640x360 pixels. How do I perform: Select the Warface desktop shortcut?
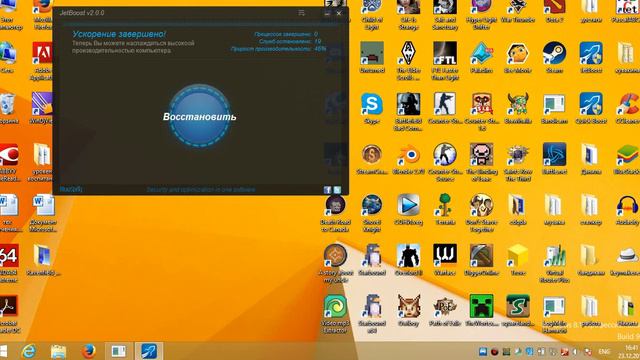[x=445, y=260]
